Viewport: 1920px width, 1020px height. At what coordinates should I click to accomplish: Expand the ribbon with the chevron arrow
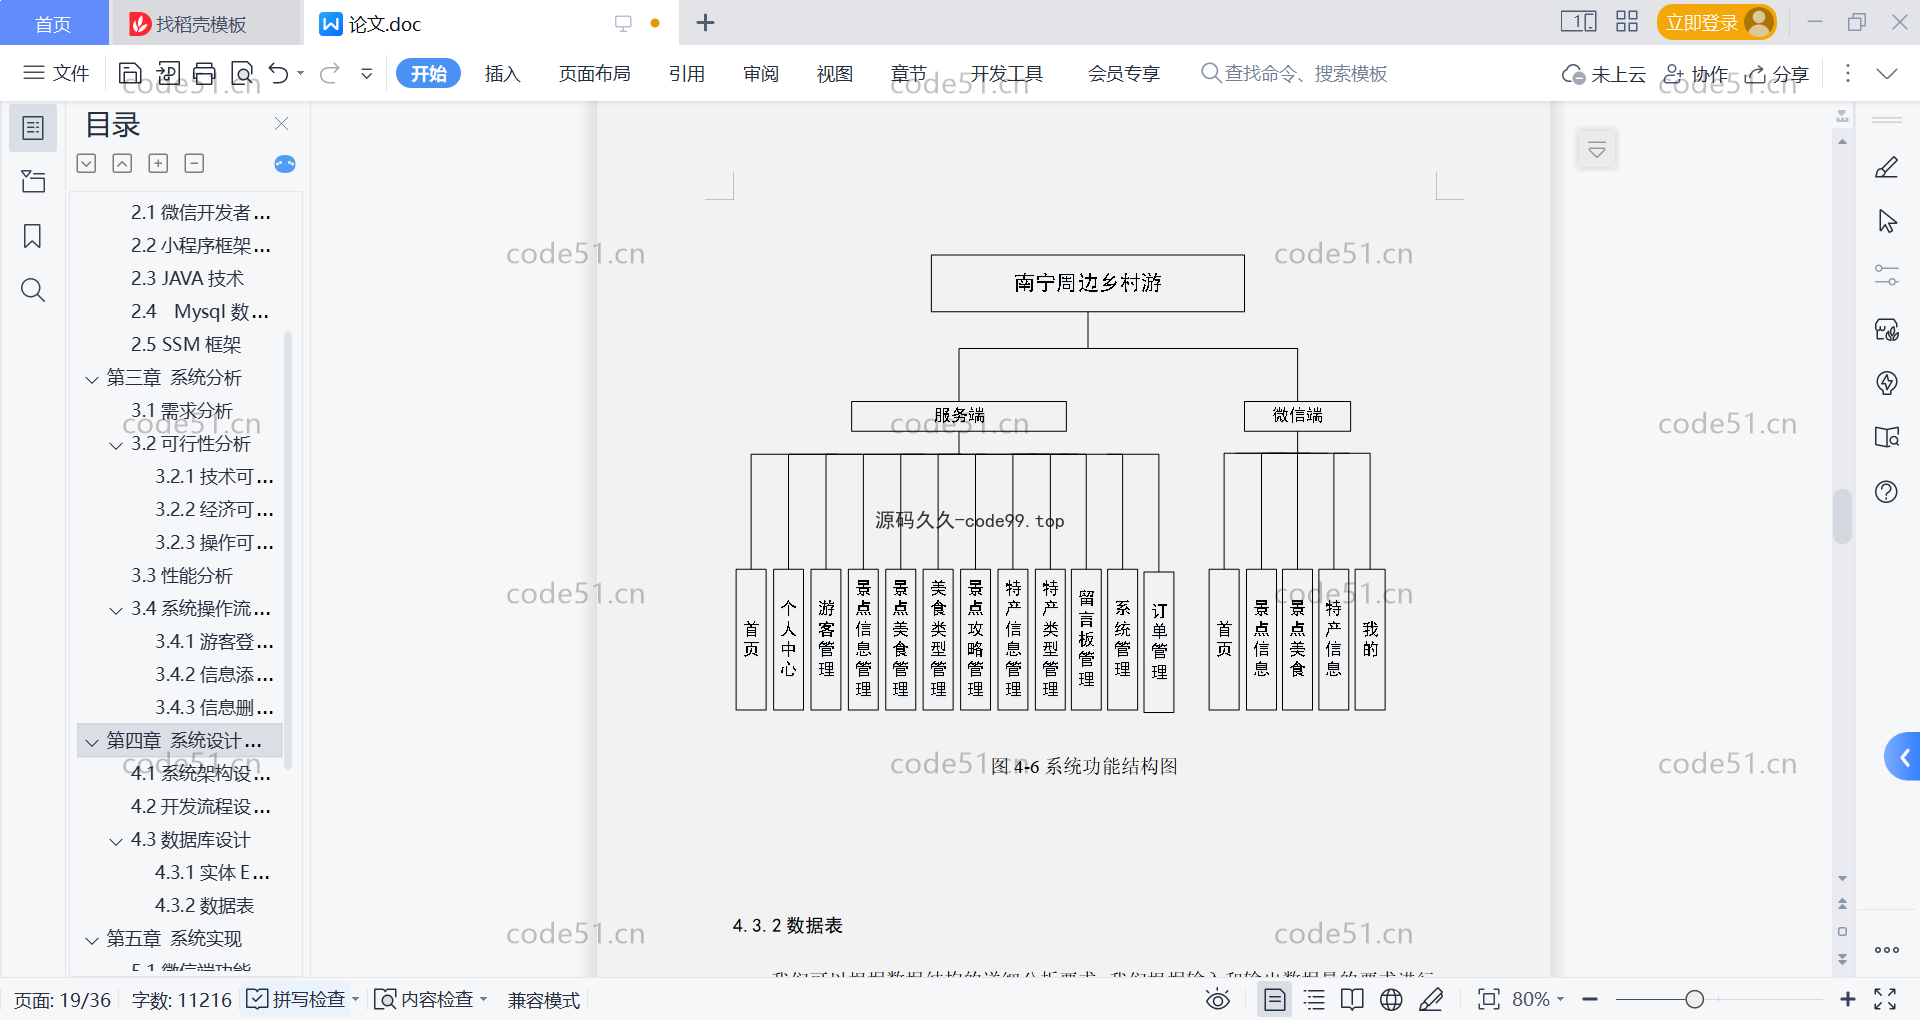pyautogui.click(x=1887, y=74)
